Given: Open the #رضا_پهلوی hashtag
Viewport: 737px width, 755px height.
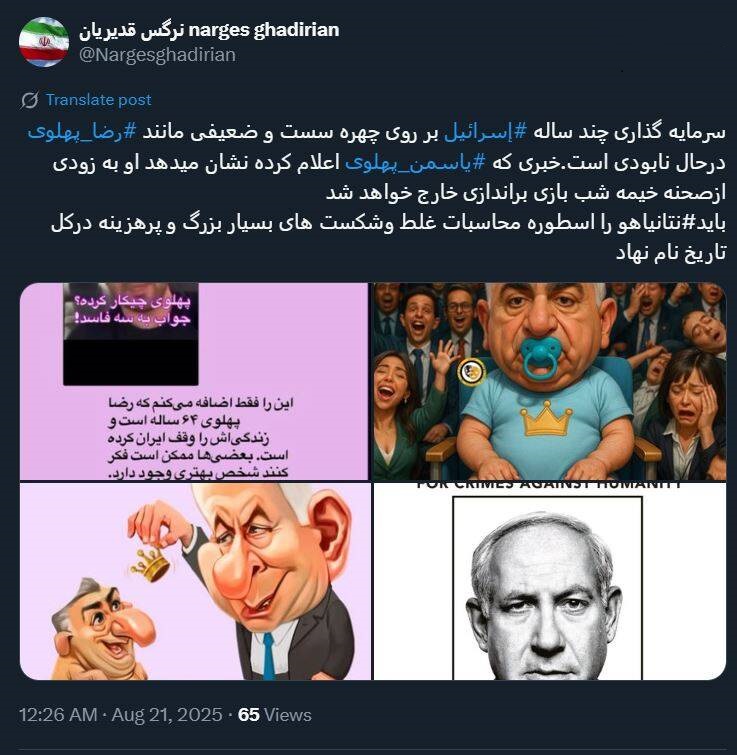Looking at the screenshot, I should (82, 132).
